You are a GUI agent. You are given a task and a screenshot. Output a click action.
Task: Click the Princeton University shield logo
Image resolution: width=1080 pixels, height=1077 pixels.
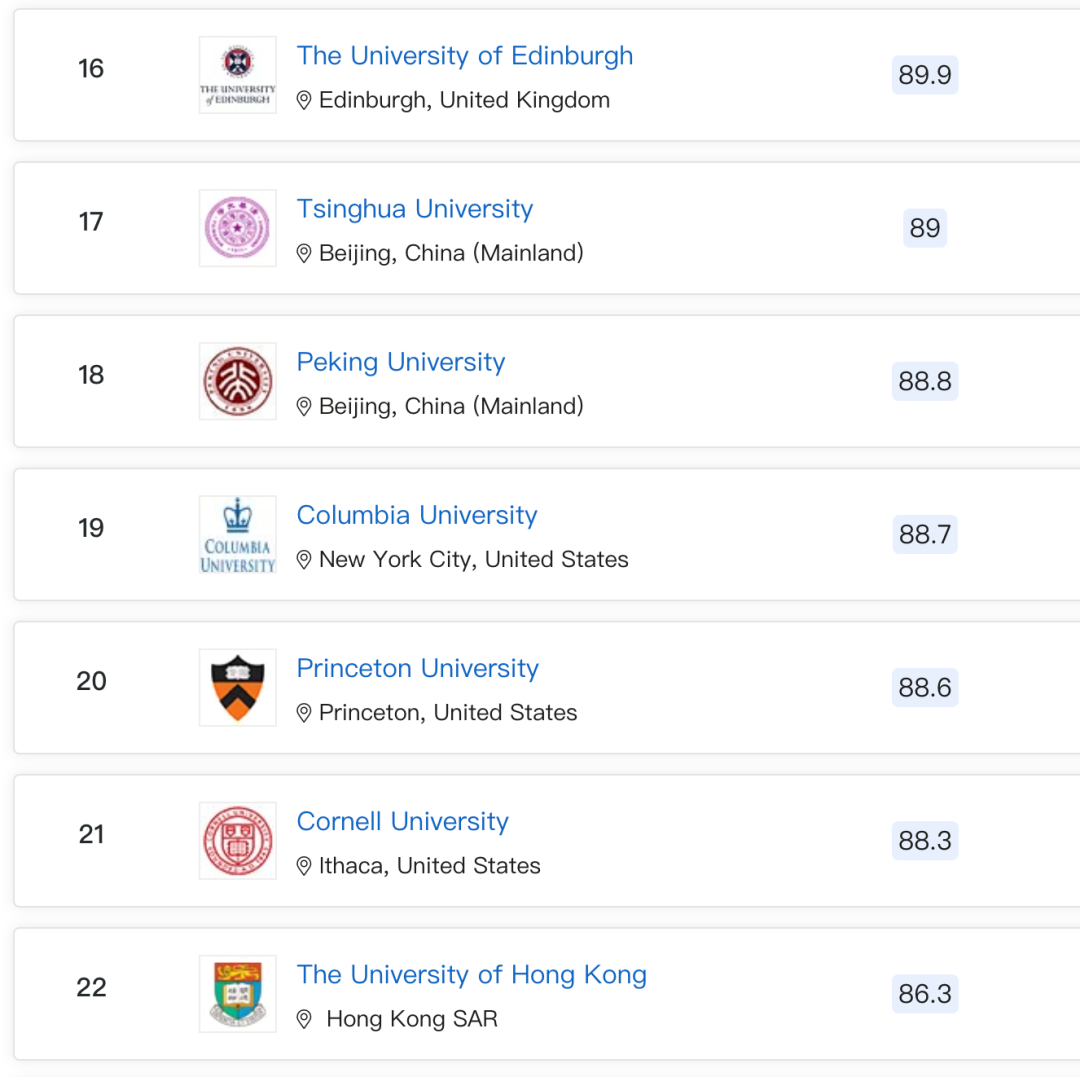point(238,687)
